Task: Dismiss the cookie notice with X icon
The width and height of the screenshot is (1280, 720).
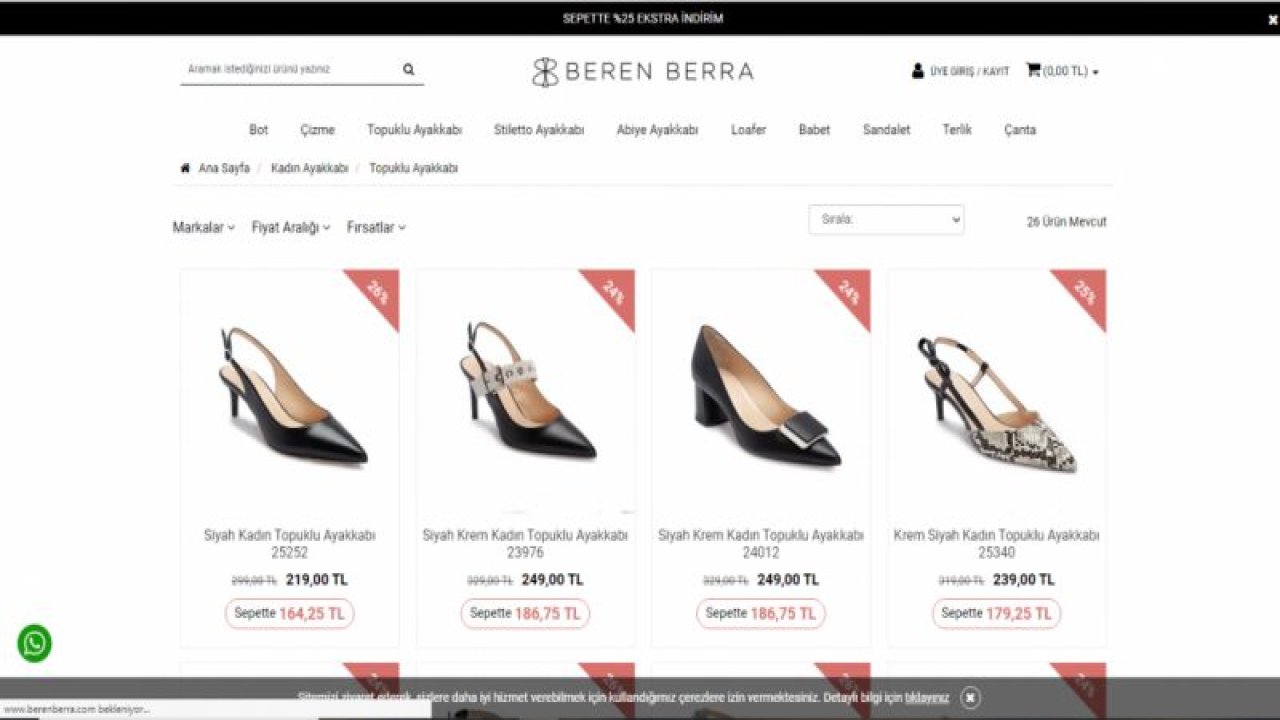Action: tap(970, 698)
